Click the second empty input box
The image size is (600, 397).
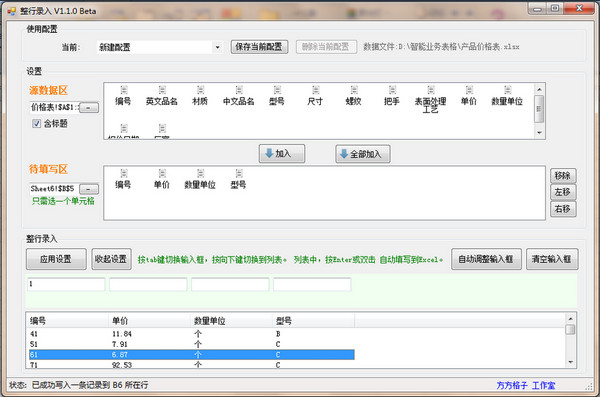point(148,284)
